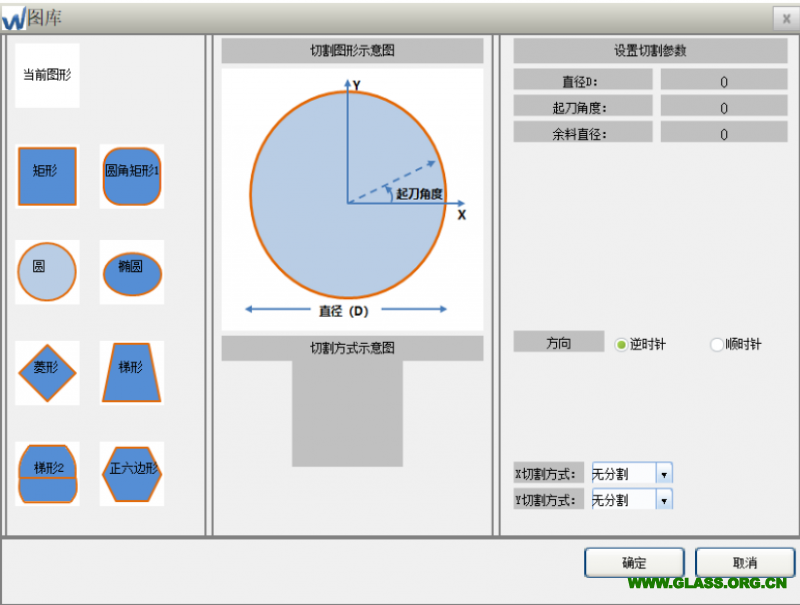Select the 逆时针 counterclockwise radio button
This screenshot has width=800, height=605.
point(621,344)
